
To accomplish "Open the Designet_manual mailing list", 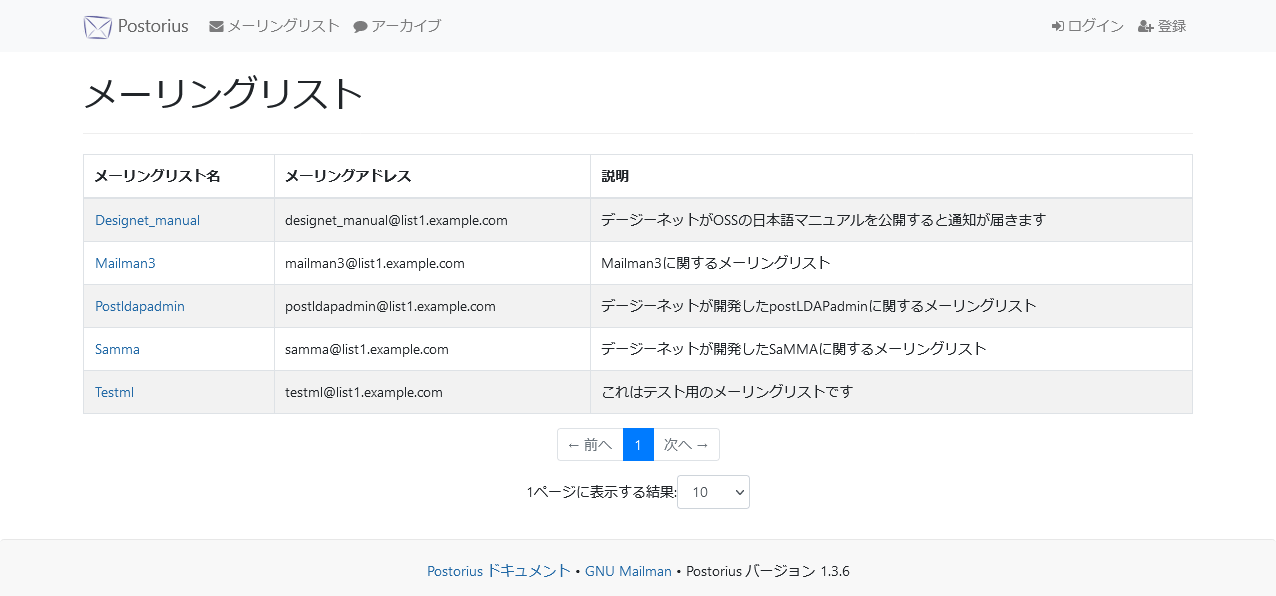I will (x=146, y=220).
